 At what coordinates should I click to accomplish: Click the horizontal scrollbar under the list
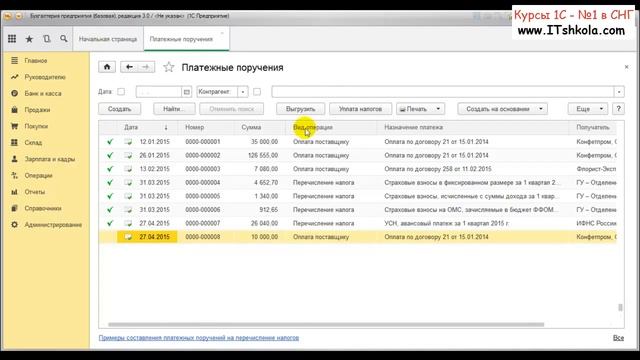pyautogui.click(x=326, y=324)
